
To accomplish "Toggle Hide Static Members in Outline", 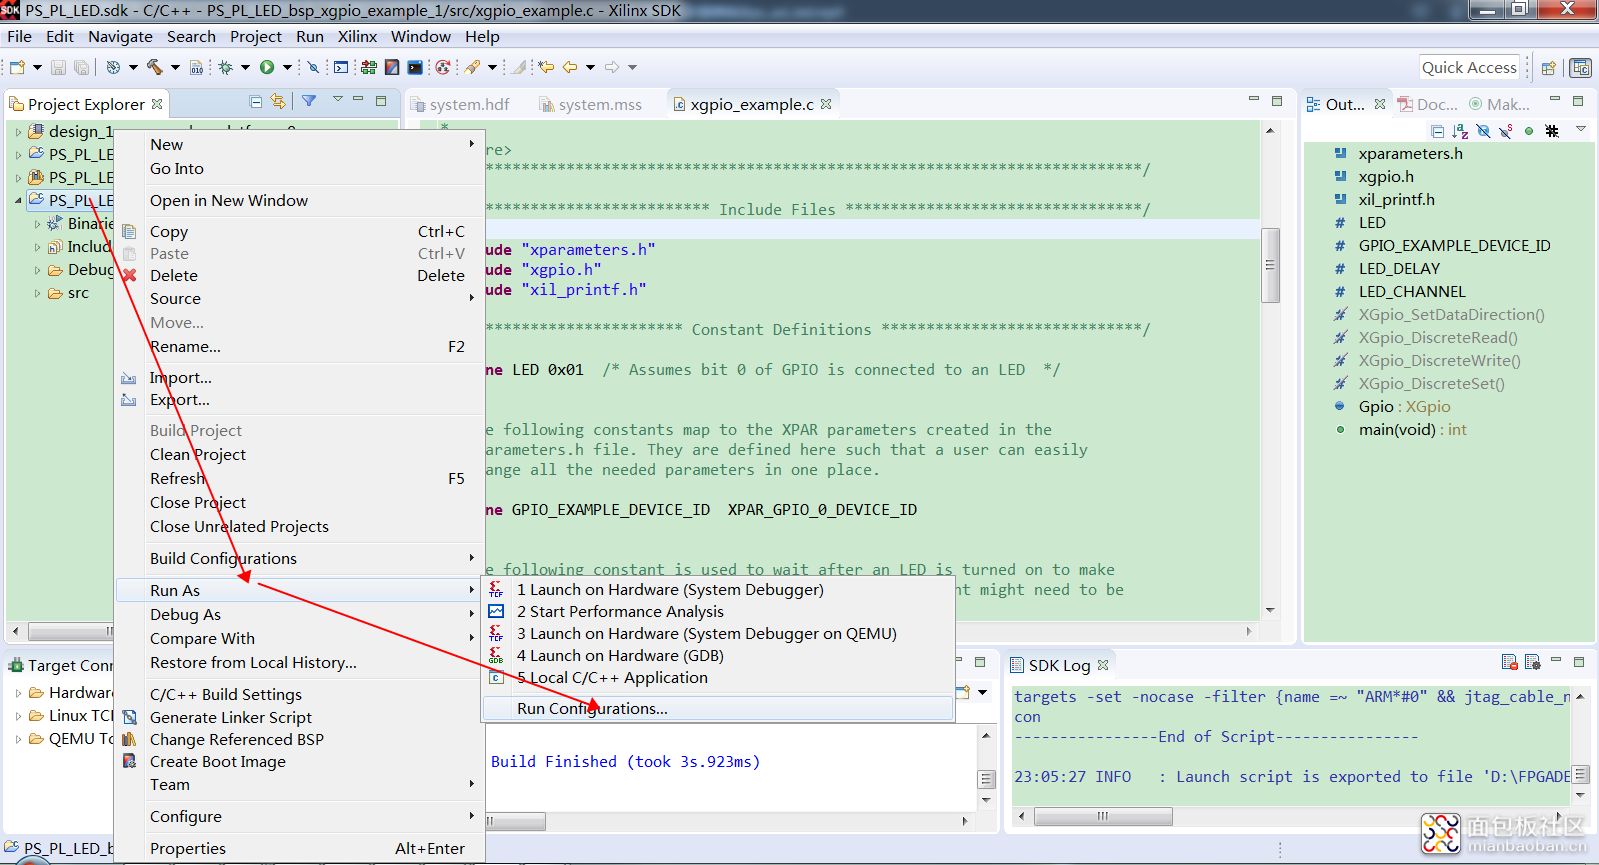I will click(1506, 131).
